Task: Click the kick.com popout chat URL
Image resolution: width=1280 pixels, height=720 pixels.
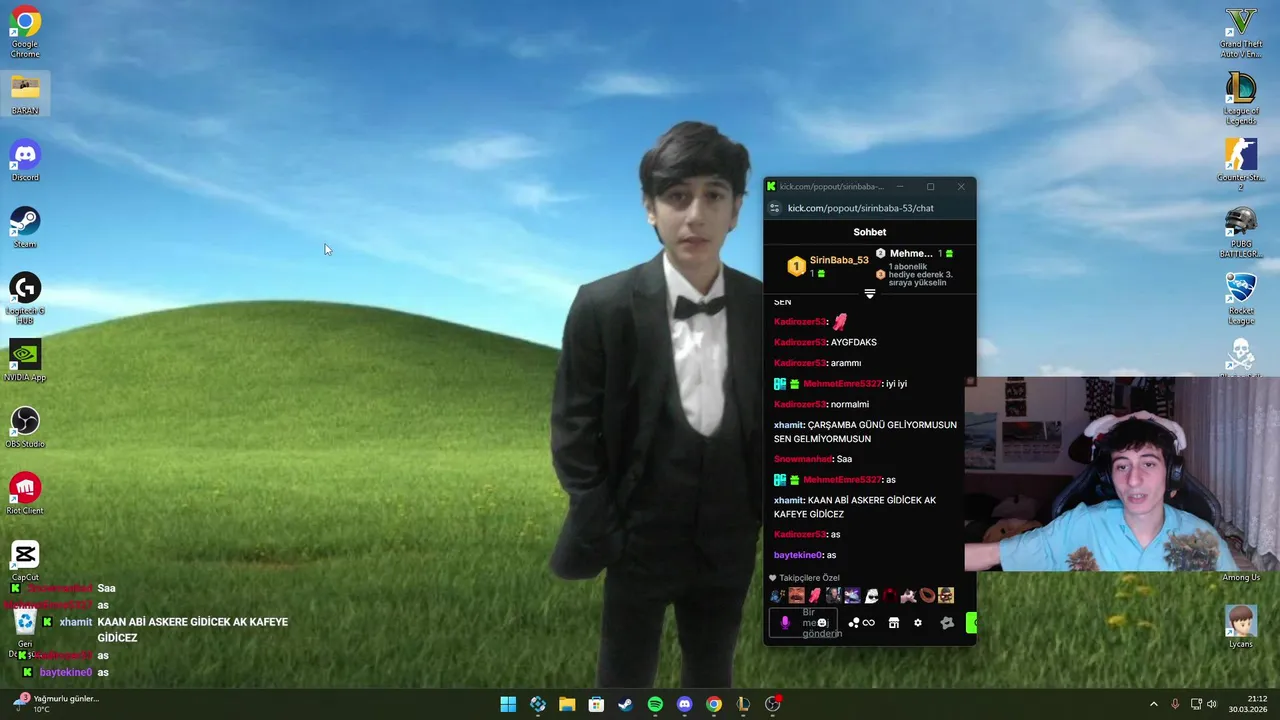Action: click(x=861, y=208)
